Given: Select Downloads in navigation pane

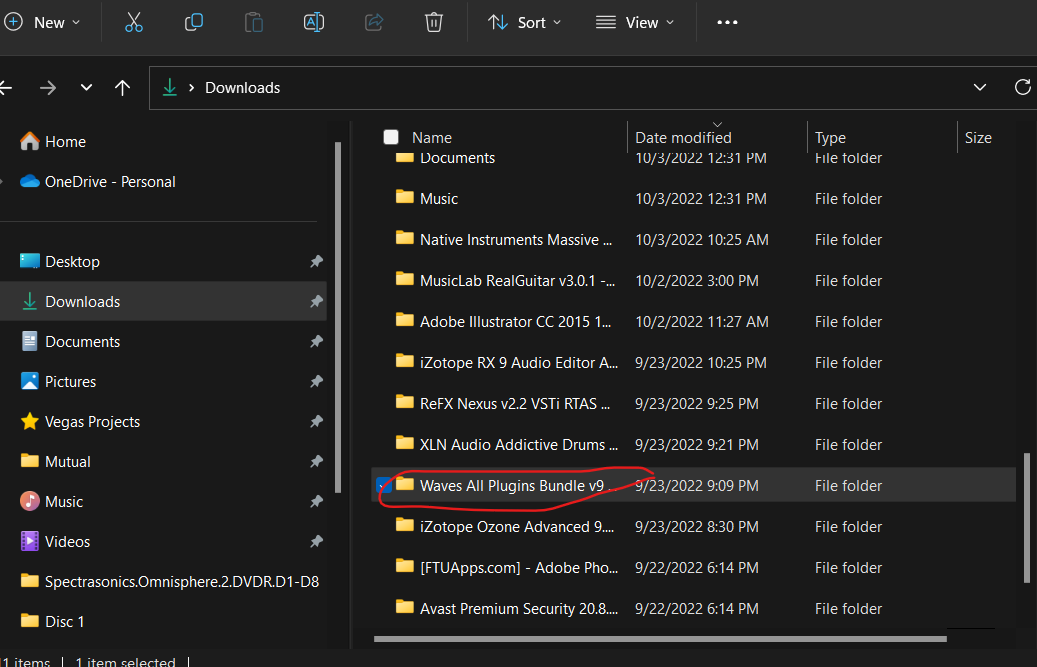Looking at the screenshot, I should pyautogui.click(x=163, y=301).
